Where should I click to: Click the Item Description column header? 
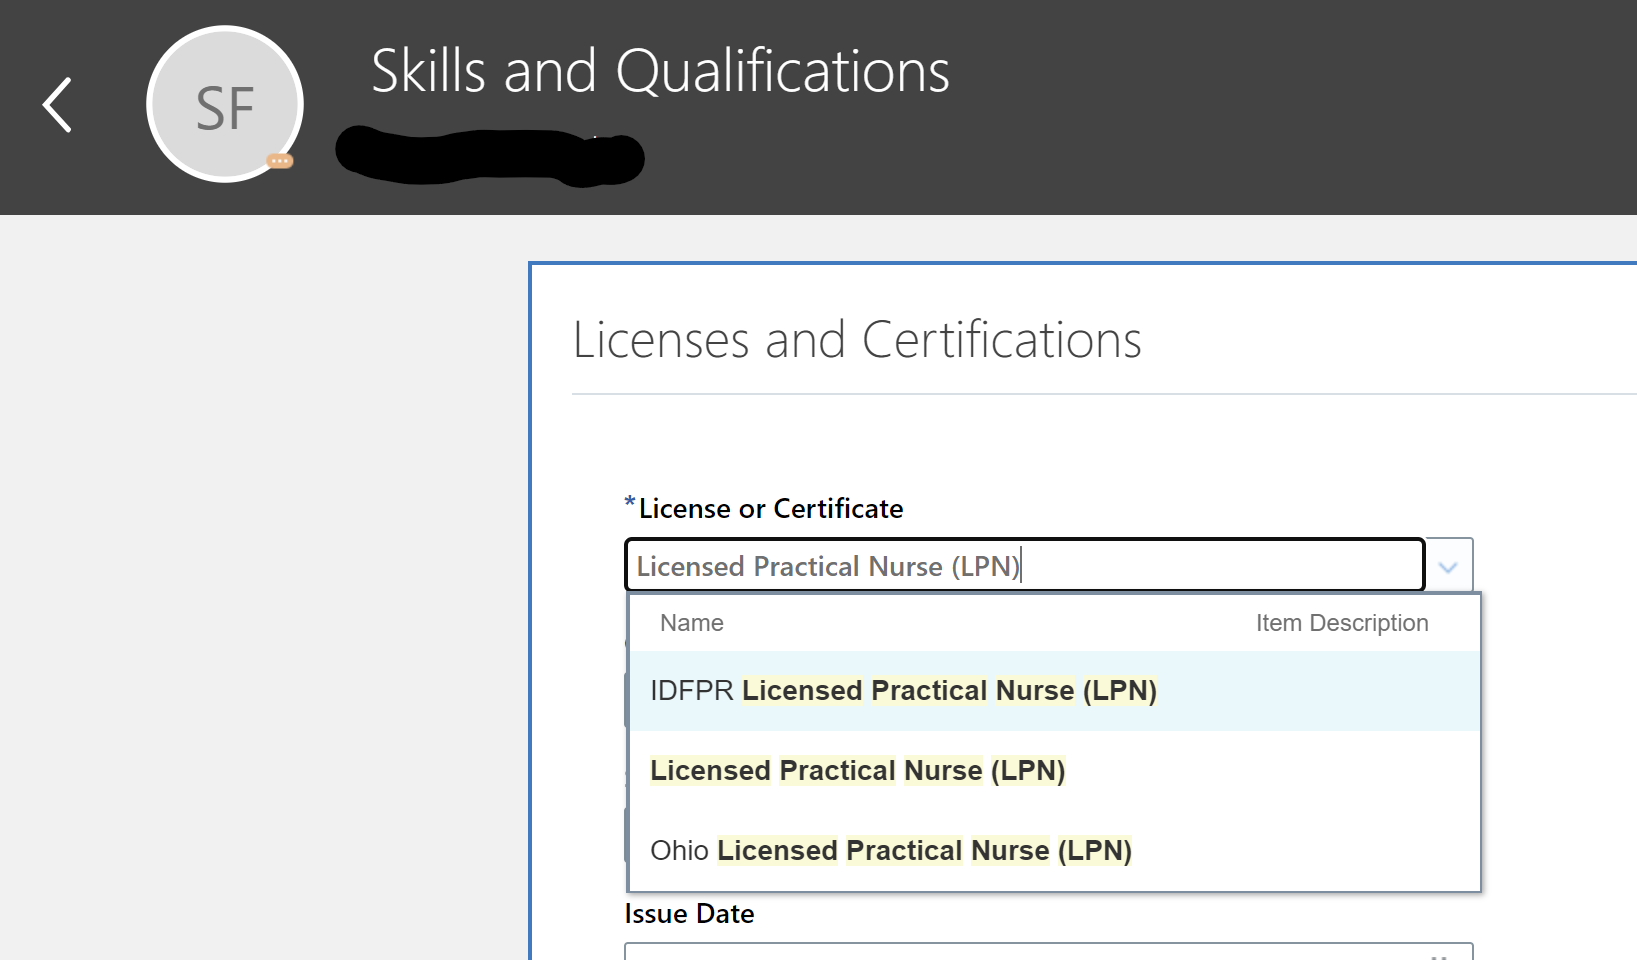click(1342, 622)
